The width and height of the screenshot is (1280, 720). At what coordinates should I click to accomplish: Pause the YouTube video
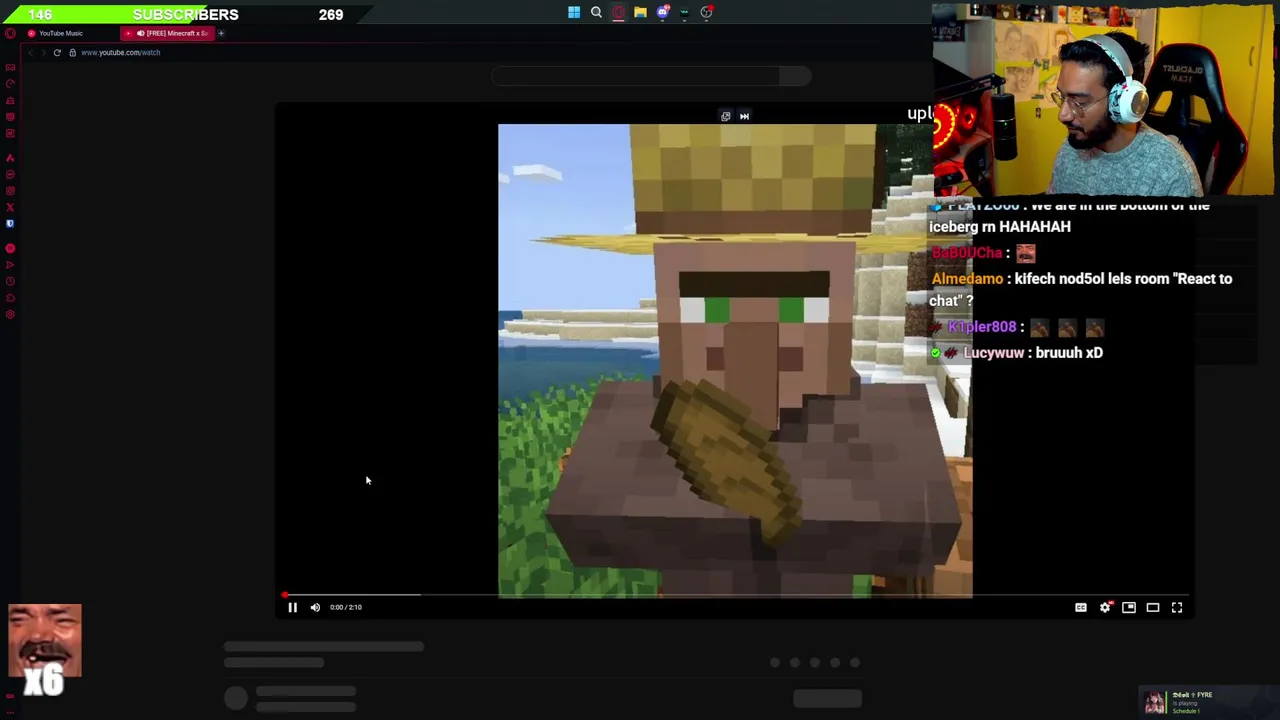click(292, 607)
